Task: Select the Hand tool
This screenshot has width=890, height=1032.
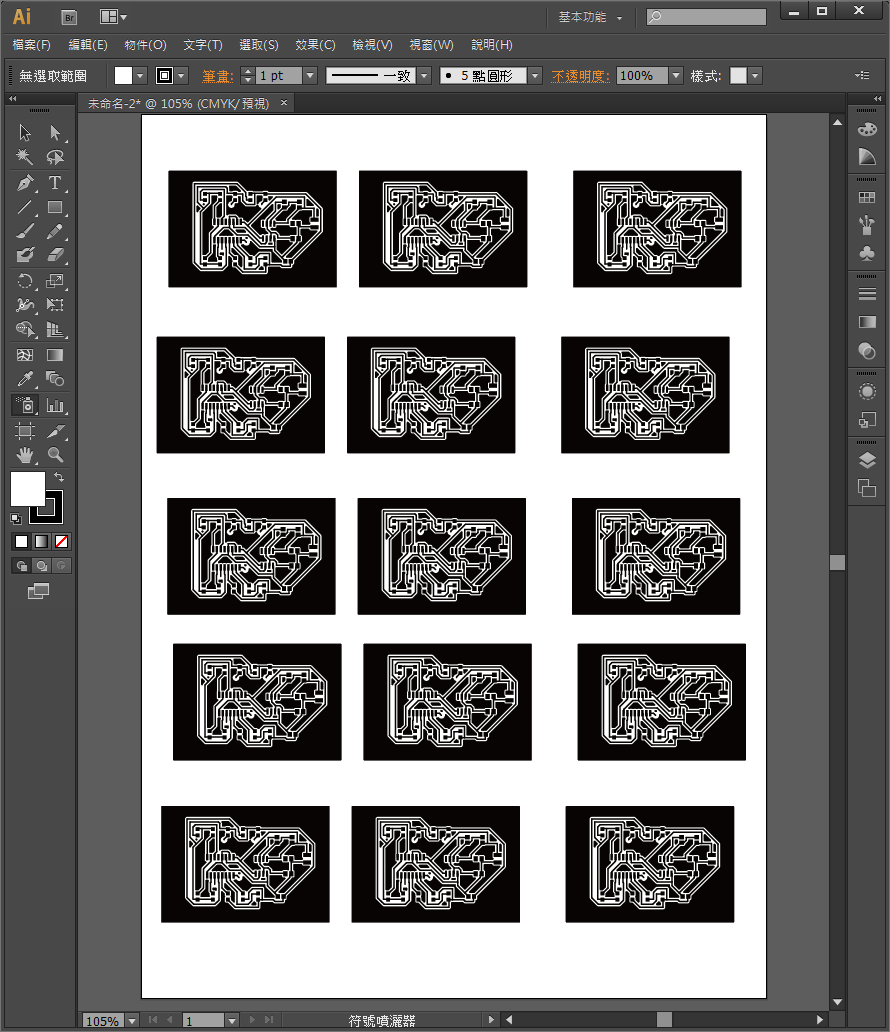Action: pyautogui.click(x=25, y=455)
